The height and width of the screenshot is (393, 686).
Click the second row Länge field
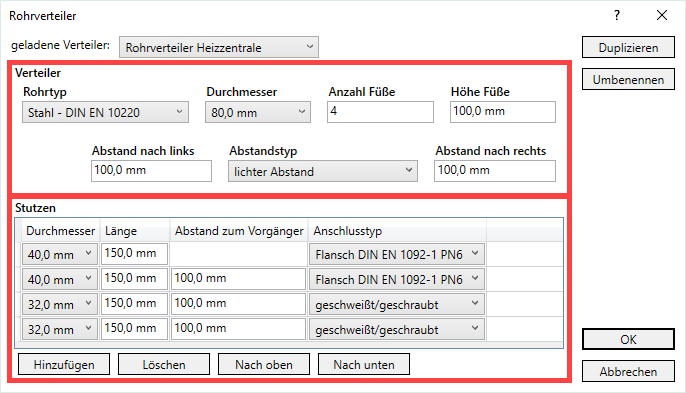(134, 279)
